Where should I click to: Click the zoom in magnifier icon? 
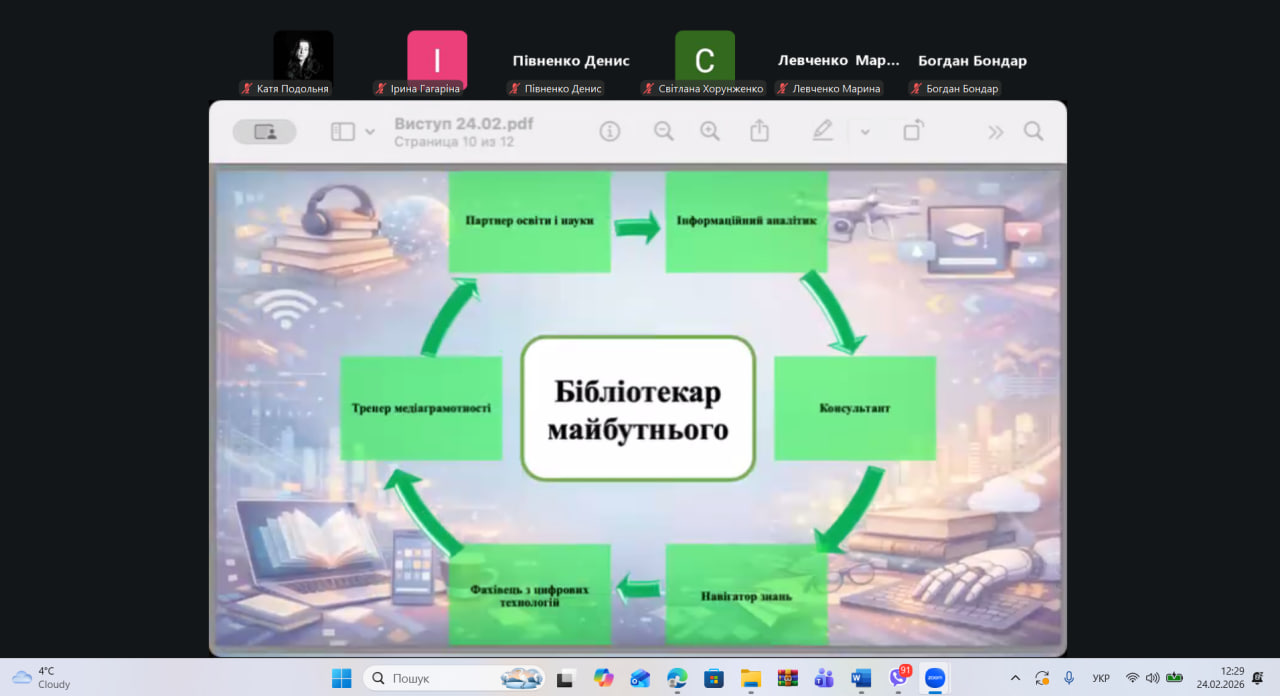[x=710, y=131]
